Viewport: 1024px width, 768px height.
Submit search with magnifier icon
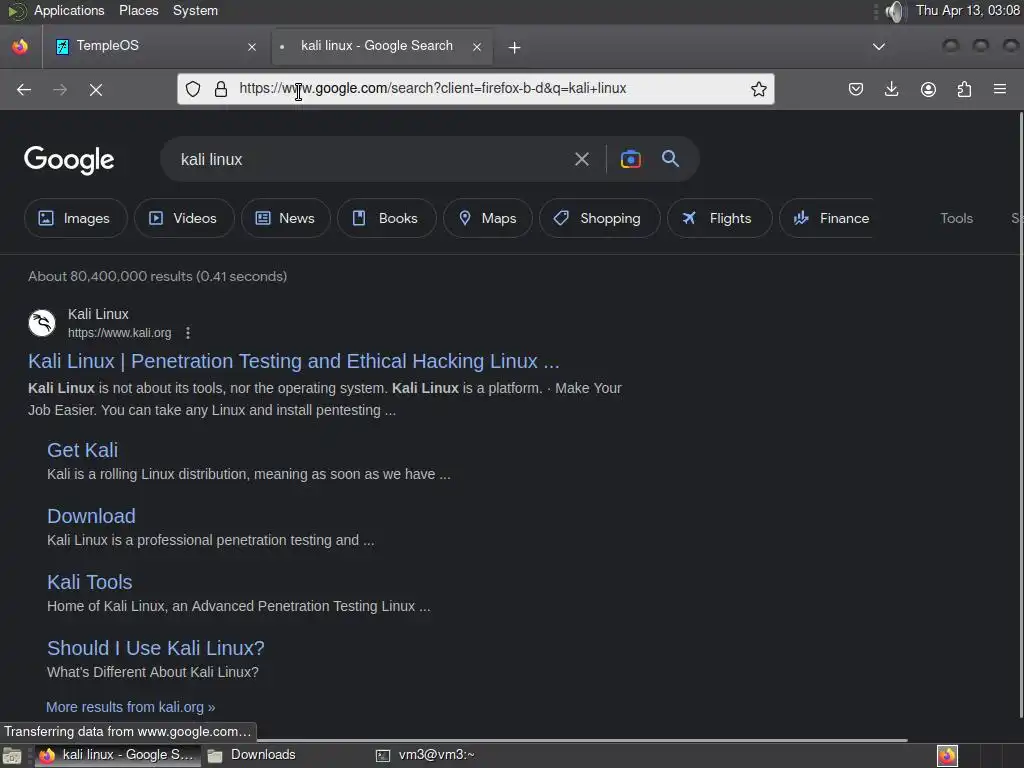(x=670, y=159)
